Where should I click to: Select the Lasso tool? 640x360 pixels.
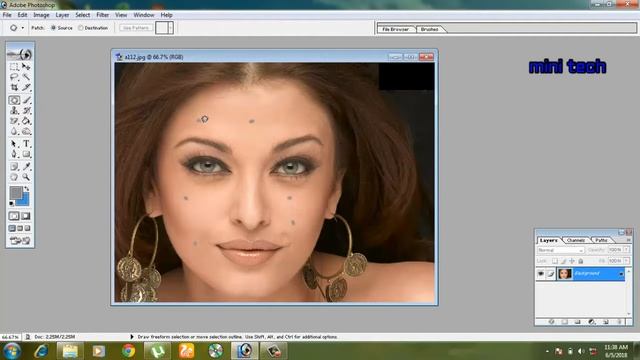tap(14, 77)
